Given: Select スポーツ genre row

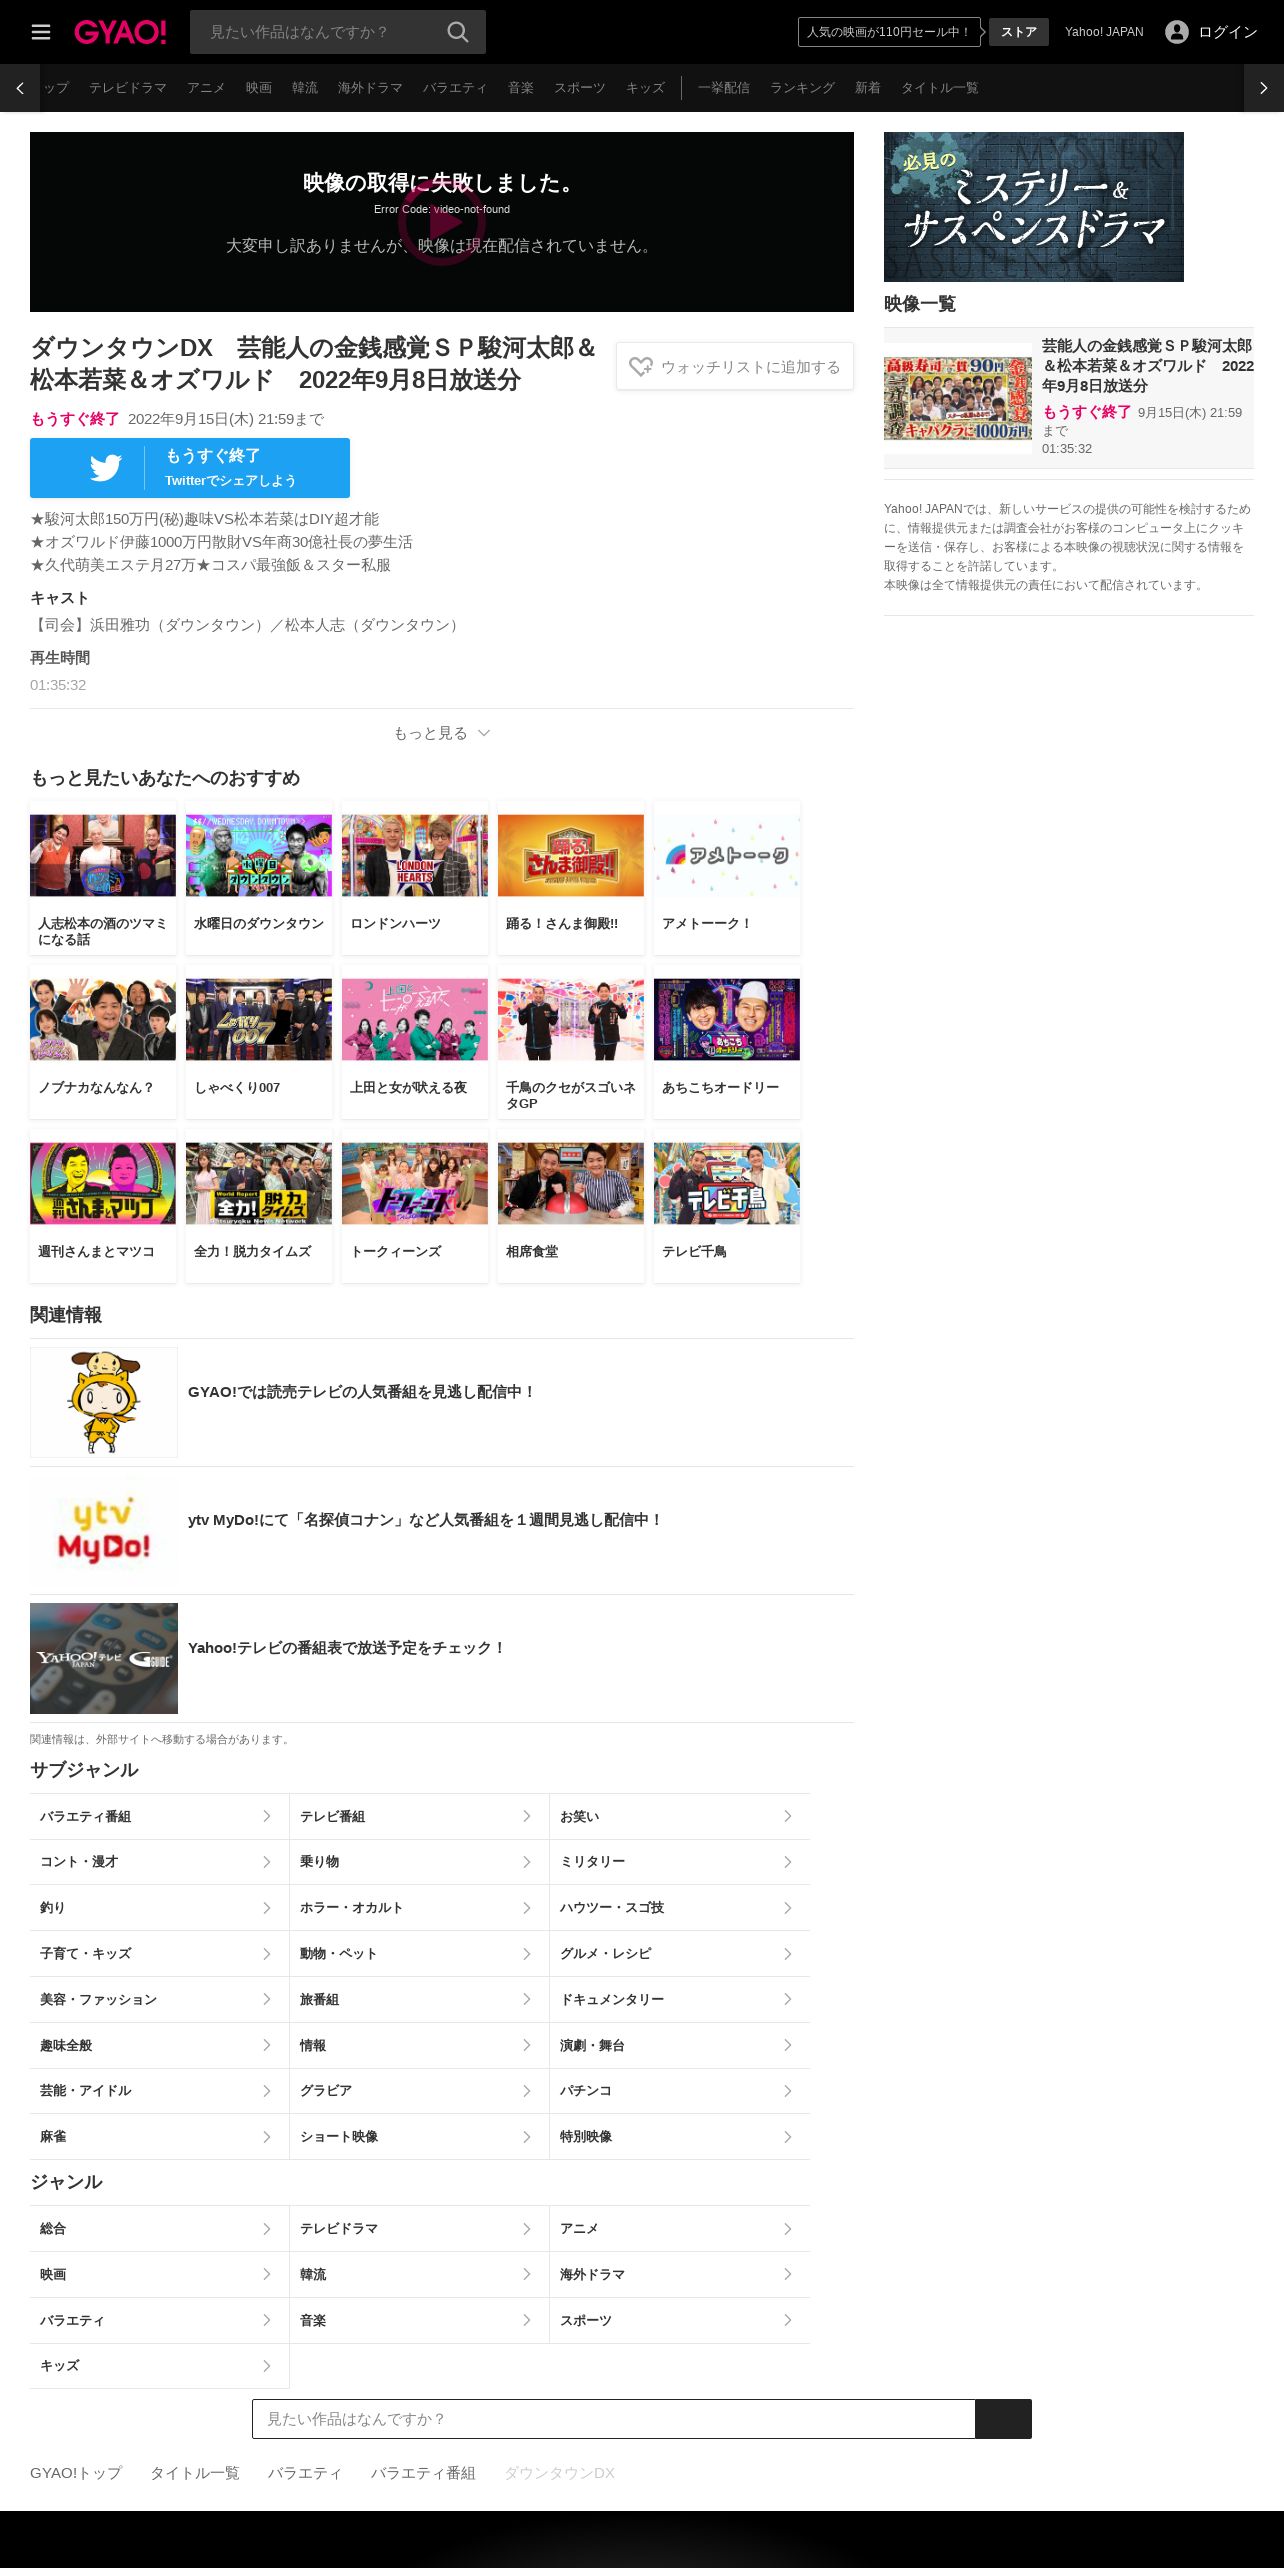Looking at the screenshot, I should 680,2320.
